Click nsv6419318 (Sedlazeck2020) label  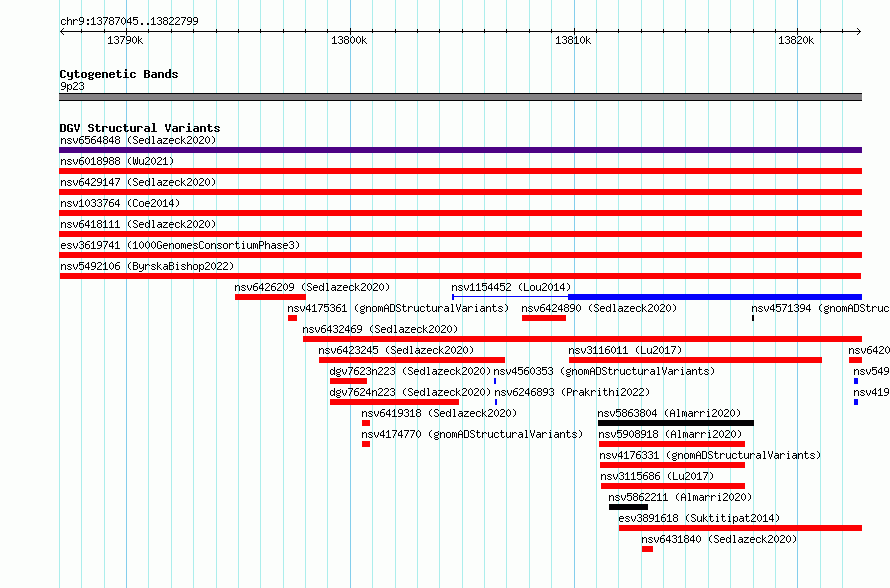[439, 413]
